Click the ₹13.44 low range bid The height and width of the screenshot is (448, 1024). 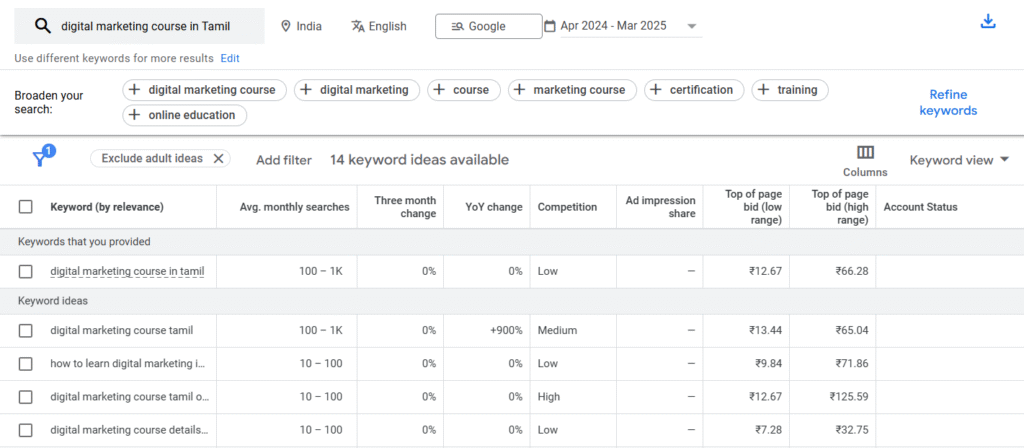(x=765, y=330)
